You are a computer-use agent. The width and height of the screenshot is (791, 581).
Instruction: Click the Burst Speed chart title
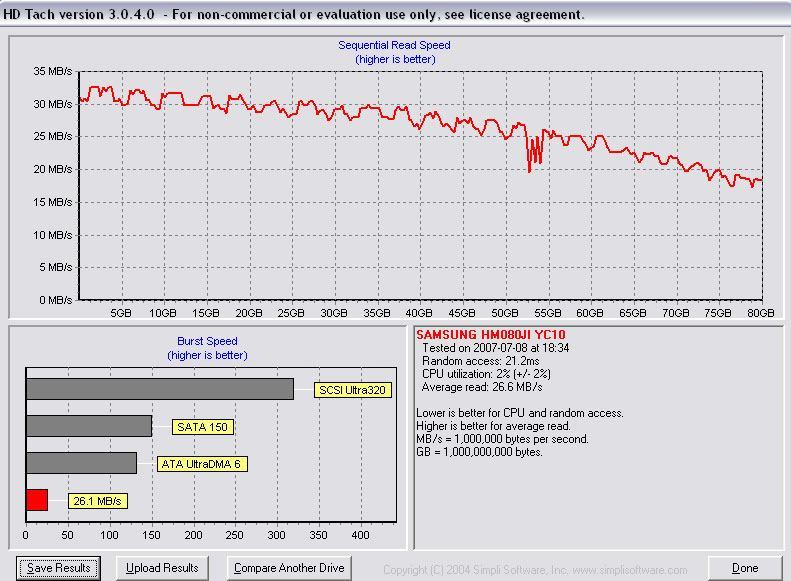click(207, 341)
